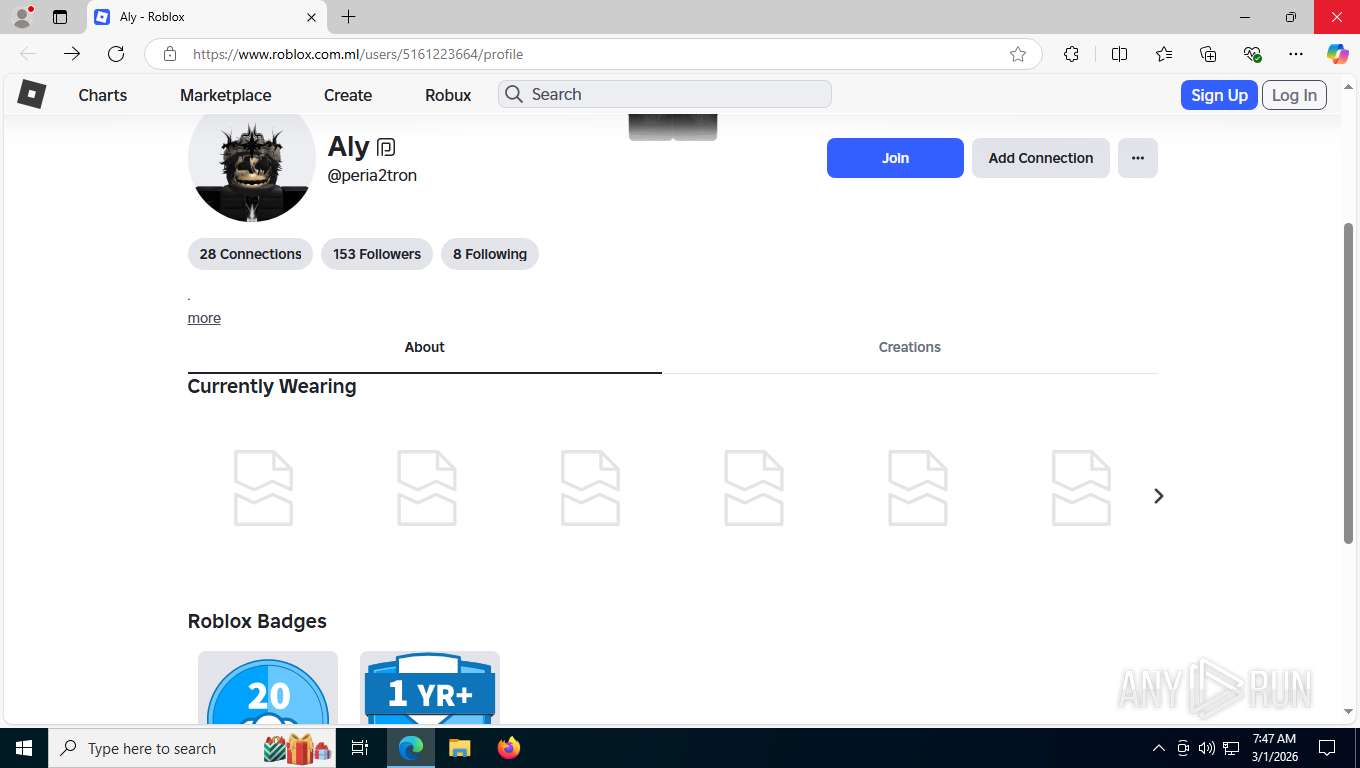Open File Explorer from the taskbar

(x=459, y=748)
